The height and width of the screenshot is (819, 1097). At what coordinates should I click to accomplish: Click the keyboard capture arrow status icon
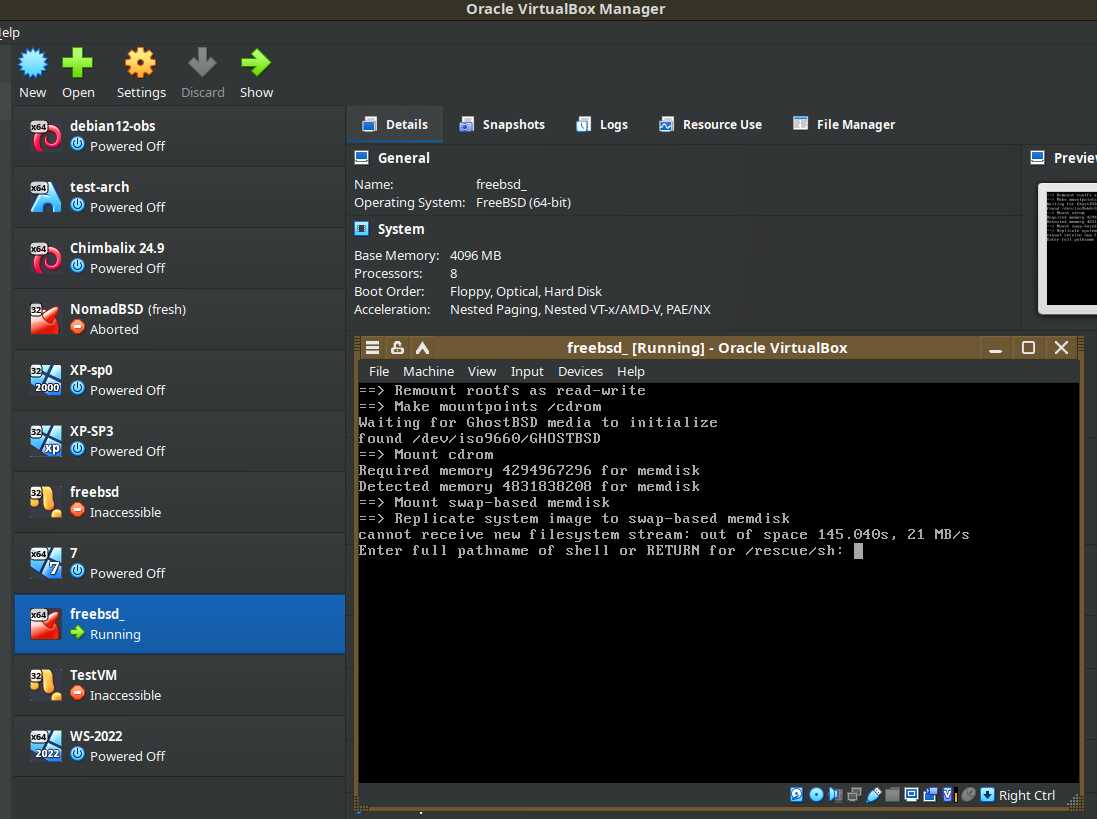(x=987, y=795)
